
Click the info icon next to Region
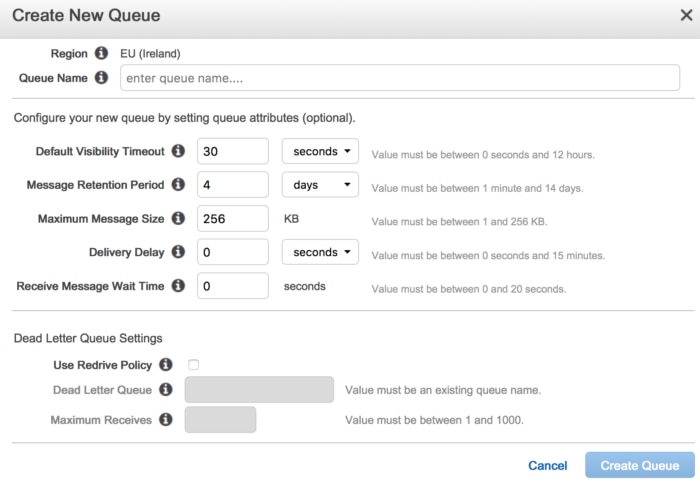101,53
